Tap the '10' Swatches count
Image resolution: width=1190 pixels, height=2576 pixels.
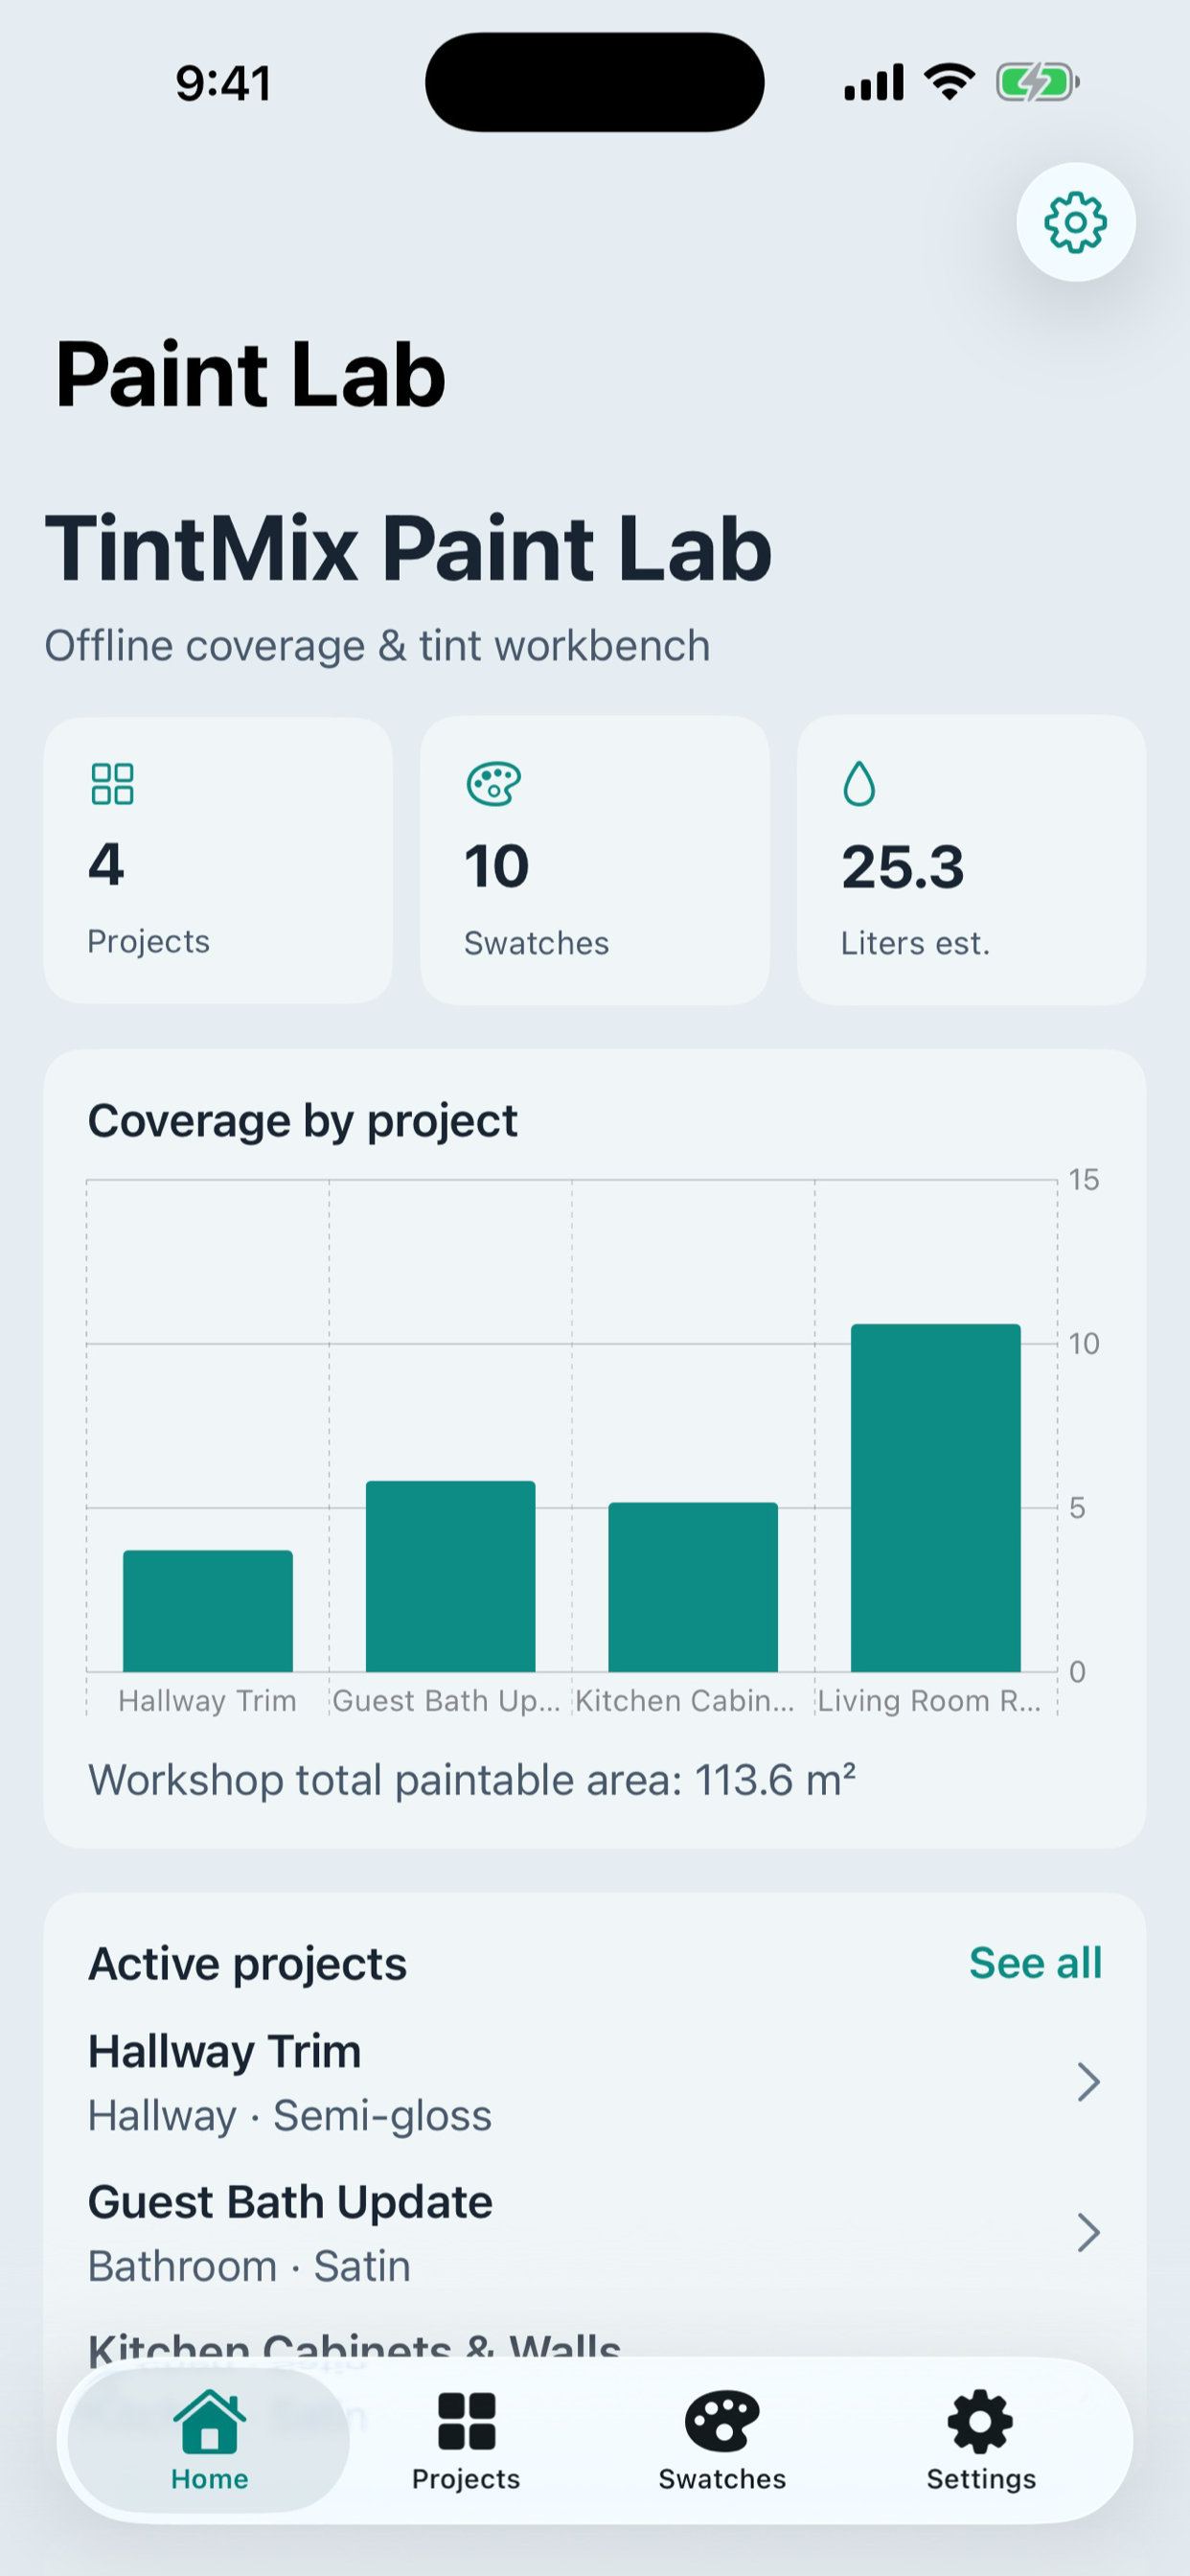click(x=497, y=866)
